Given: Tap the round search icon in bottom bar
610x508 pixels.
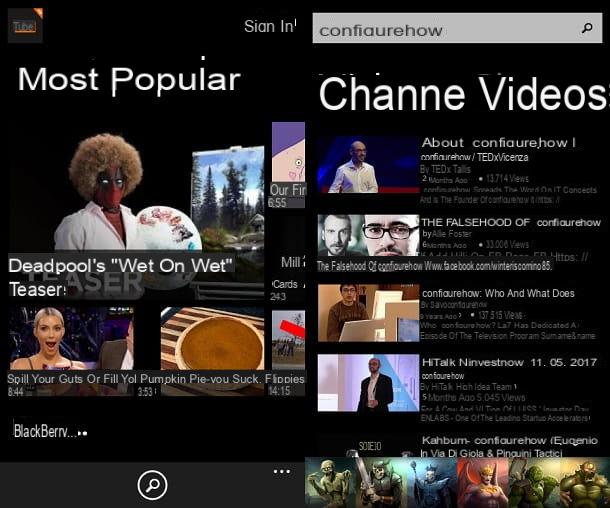Looking at the screenshot, I should (152, 485).
